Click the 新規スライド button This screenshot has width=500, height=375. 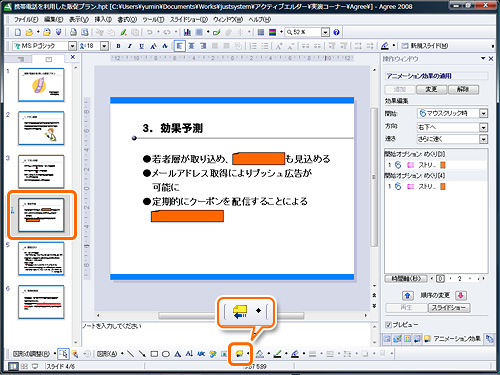click(425, 46)
